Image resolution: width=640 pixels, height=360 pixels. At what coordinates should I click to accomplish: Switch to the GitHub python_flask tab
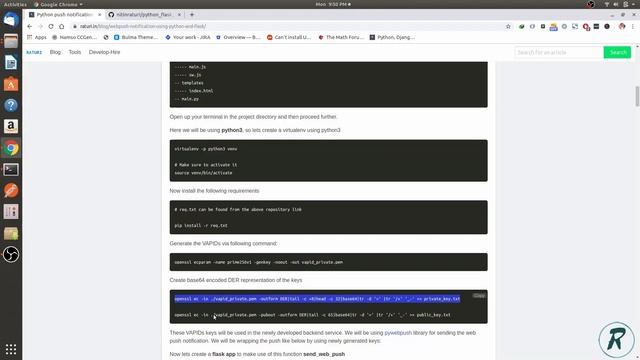tap(144, 15)
